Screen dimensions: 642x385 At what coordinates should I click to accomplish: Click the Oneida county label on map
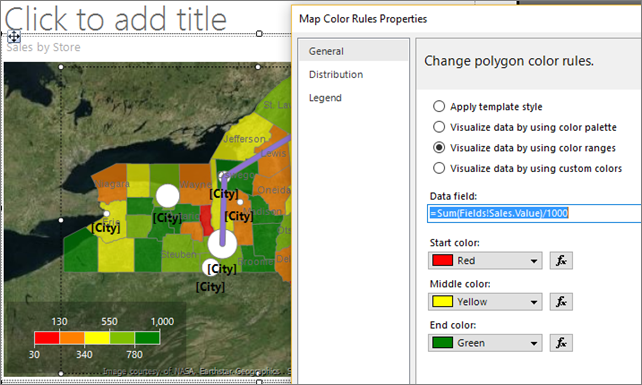[274, 190]
